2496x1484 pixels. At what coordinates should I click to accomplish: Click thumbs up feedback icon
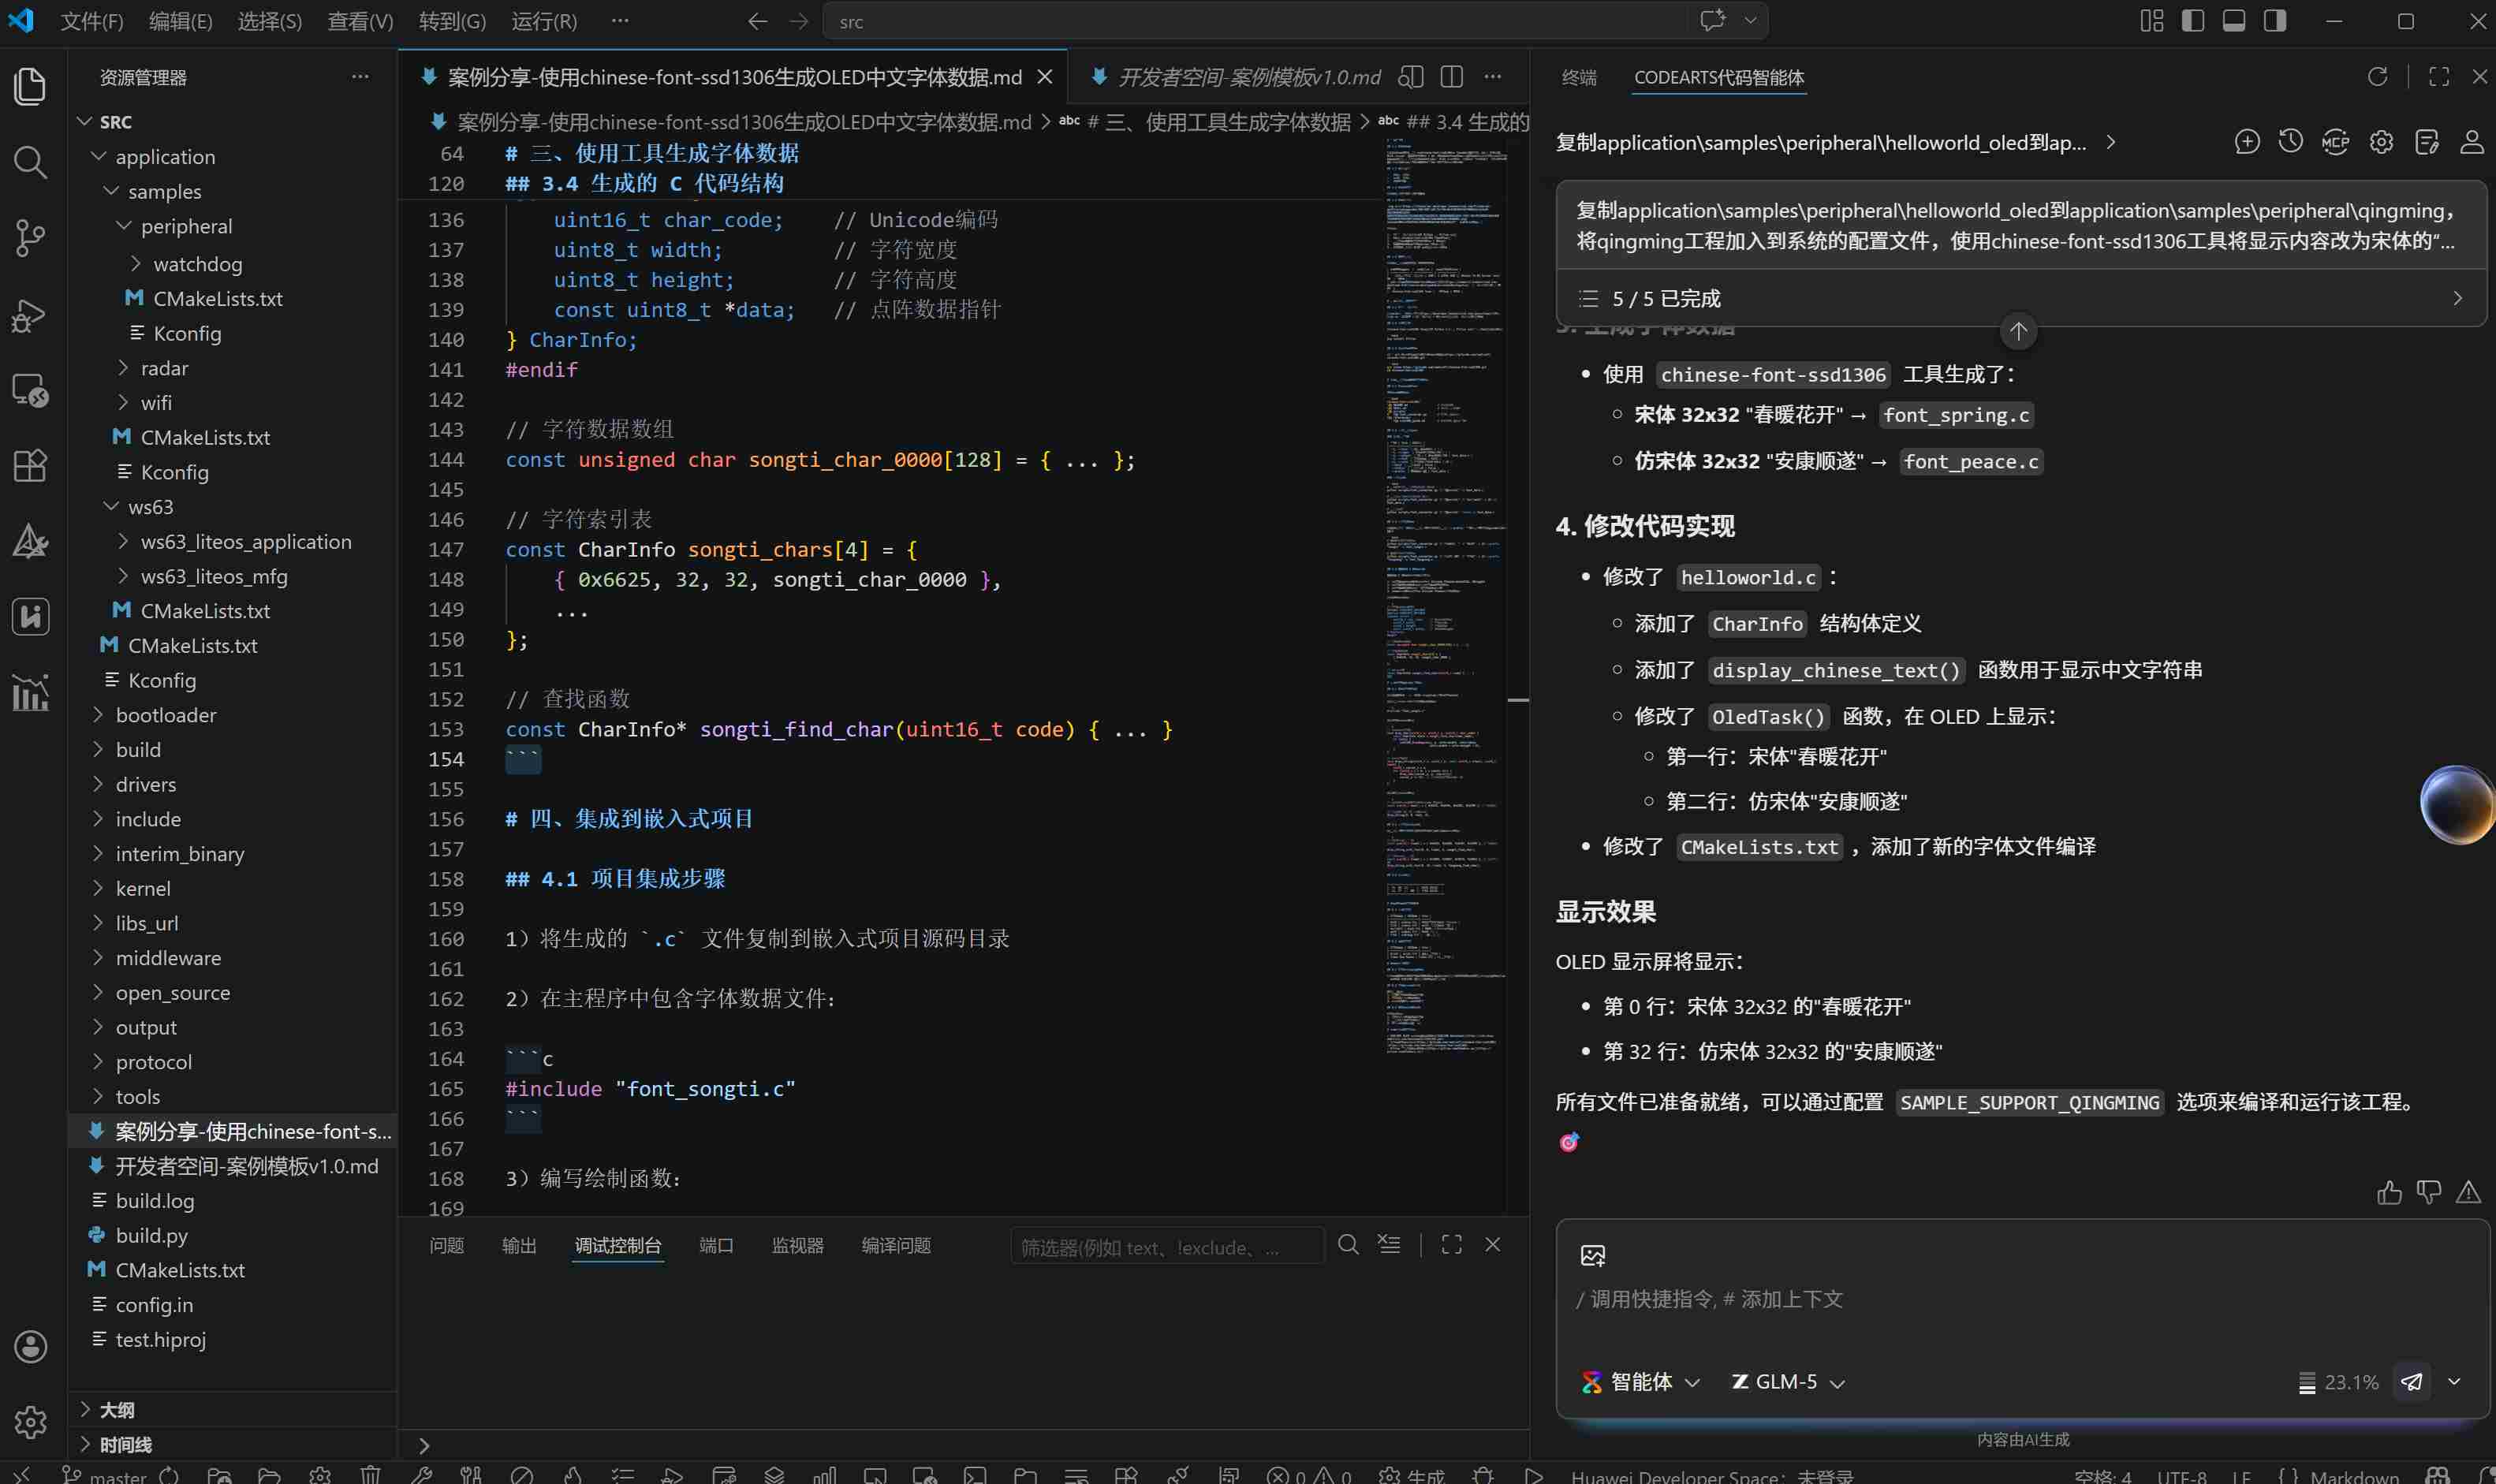pos(2389,1192)
